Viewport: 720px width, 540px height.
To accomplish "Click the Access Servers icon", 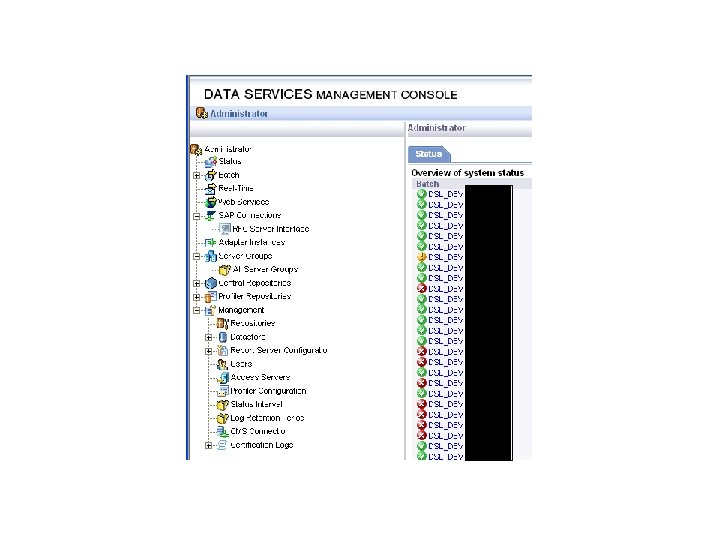I will click(223, 377).
